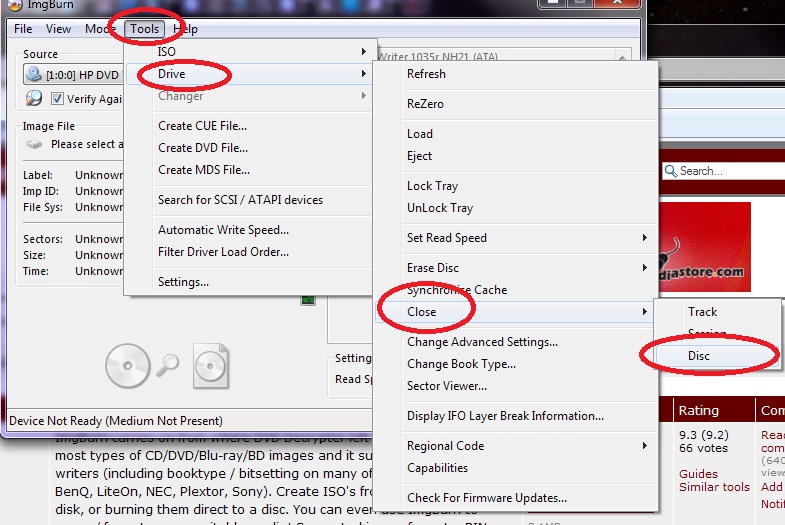Click the small green monitor icon
This screenshot has height=525, width=785.
click(x=308, y=300)
